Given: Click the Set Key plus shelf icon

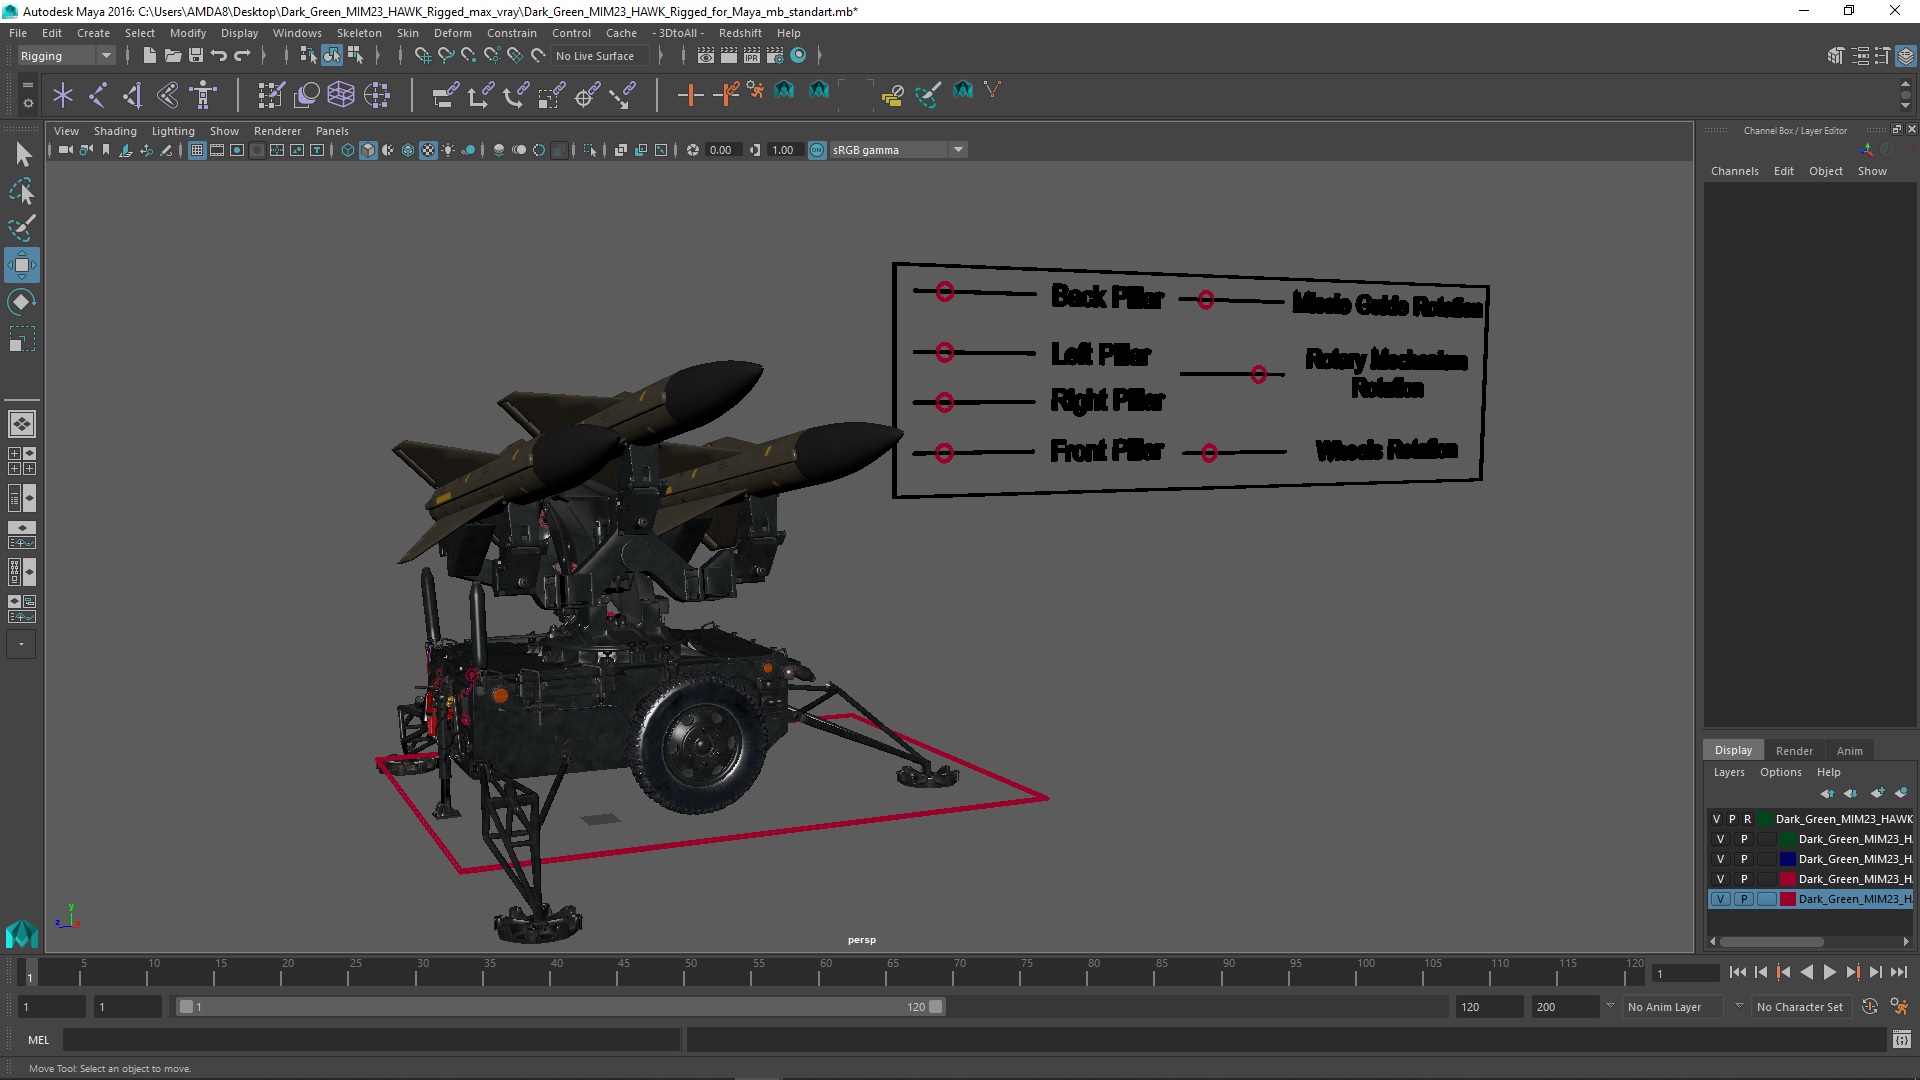Looking at the screenshot, I should [x=690, y=95].
